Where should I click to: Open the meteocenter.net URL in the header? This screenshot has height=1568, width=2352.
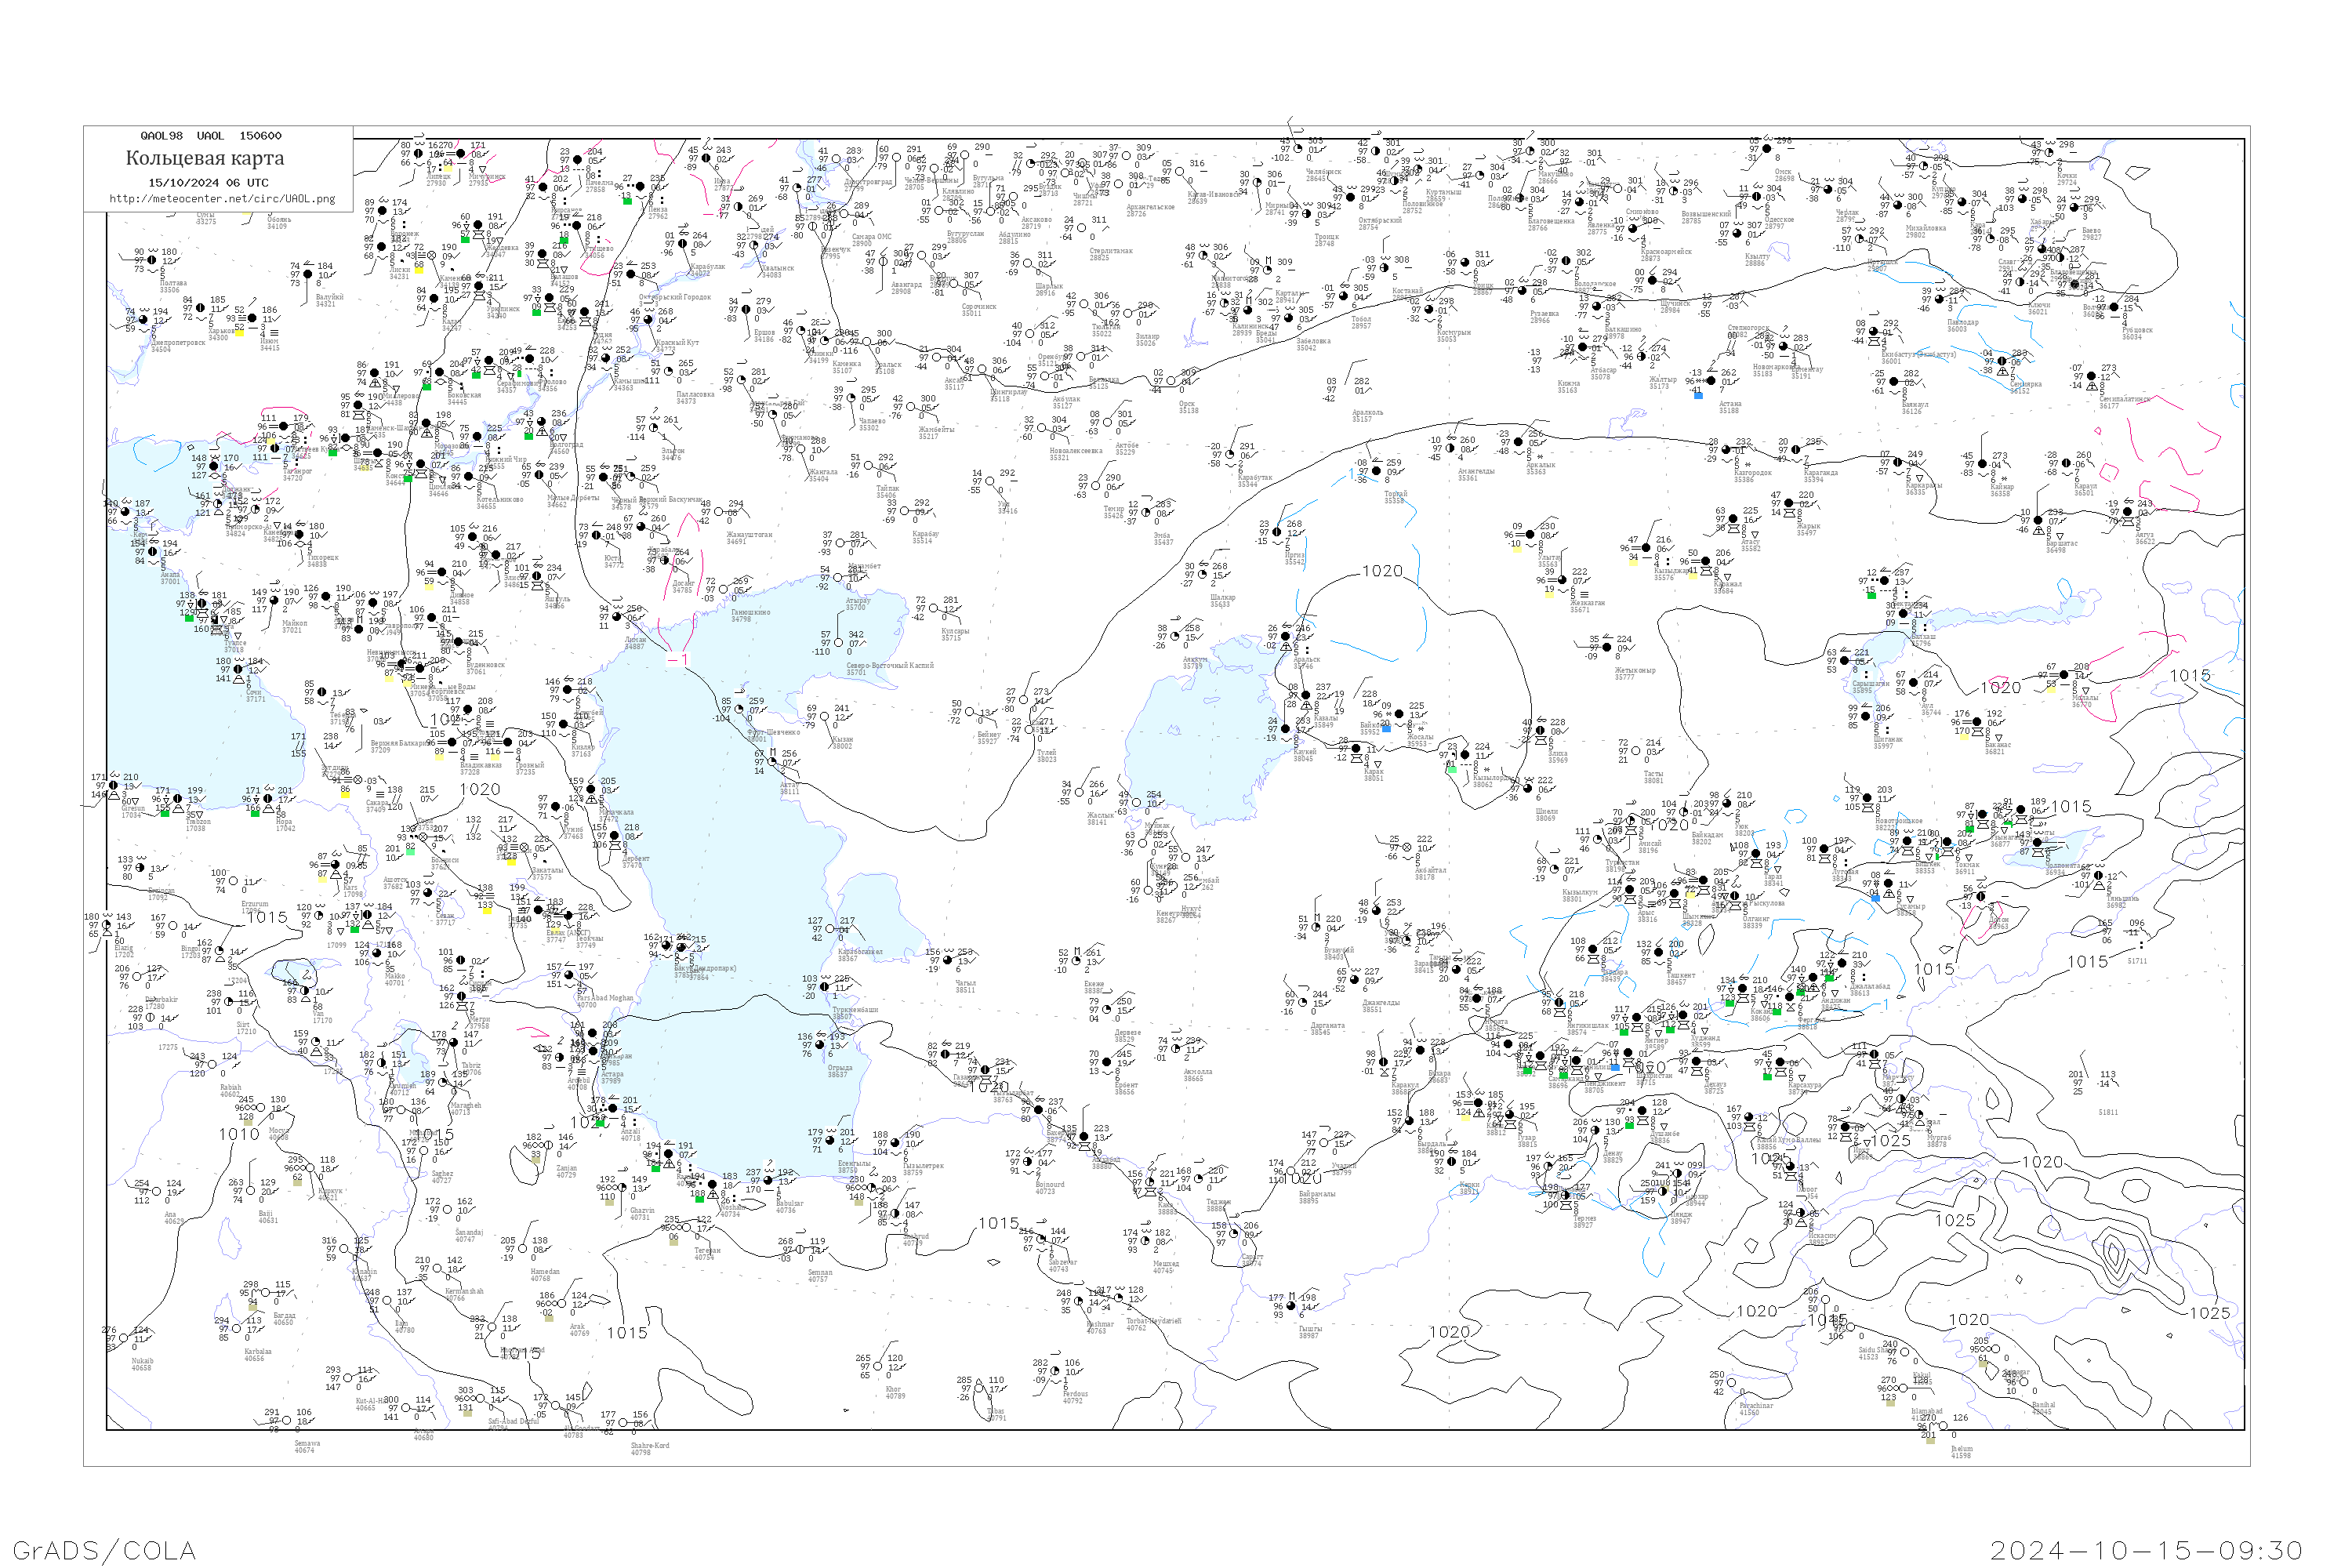point(222,199)
